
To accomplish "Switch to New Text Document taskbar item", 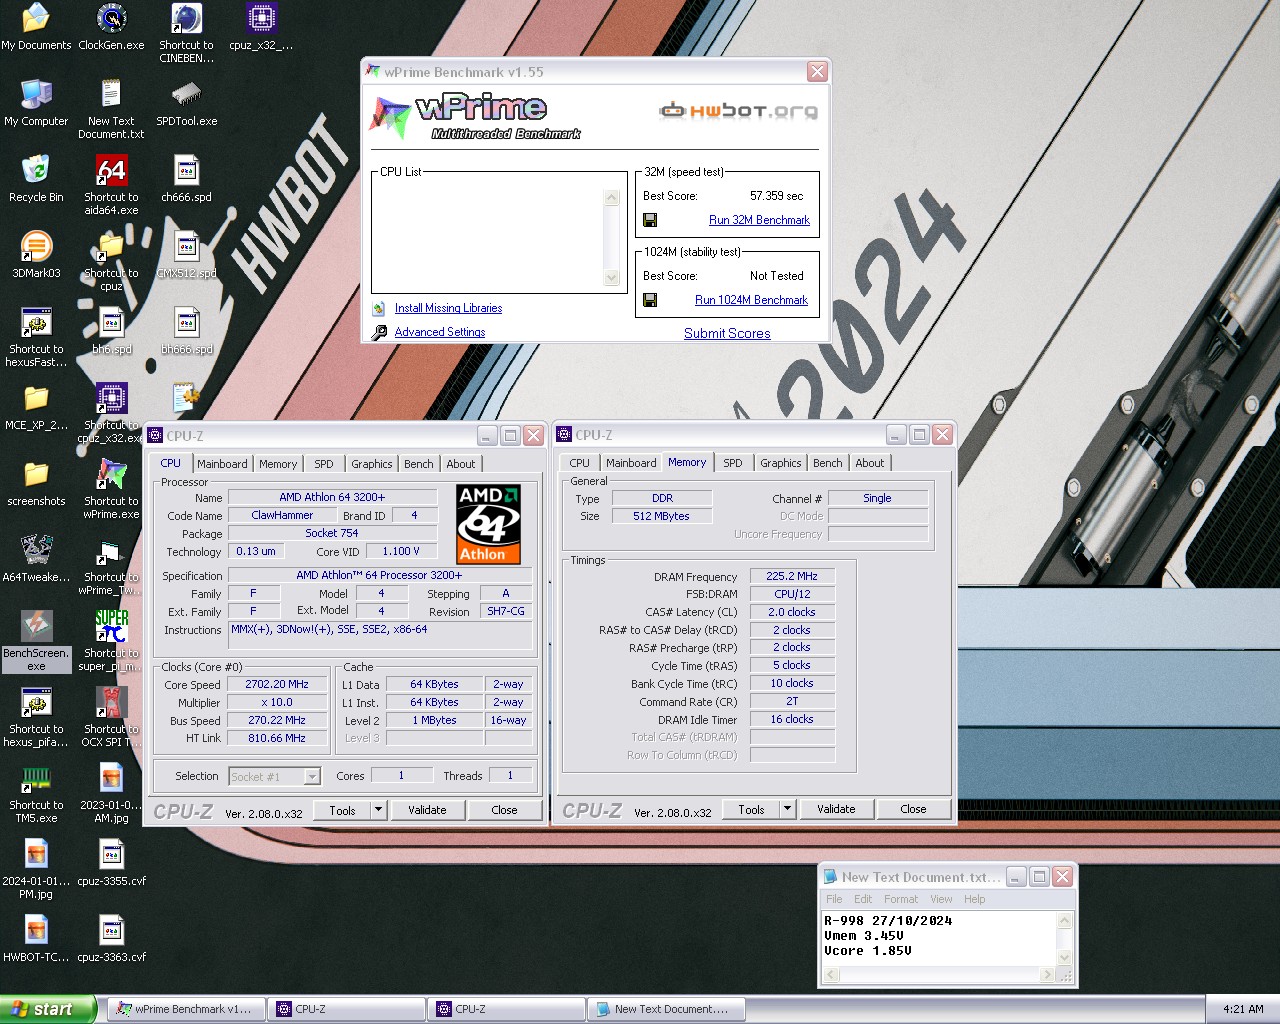I will 666,1009.
